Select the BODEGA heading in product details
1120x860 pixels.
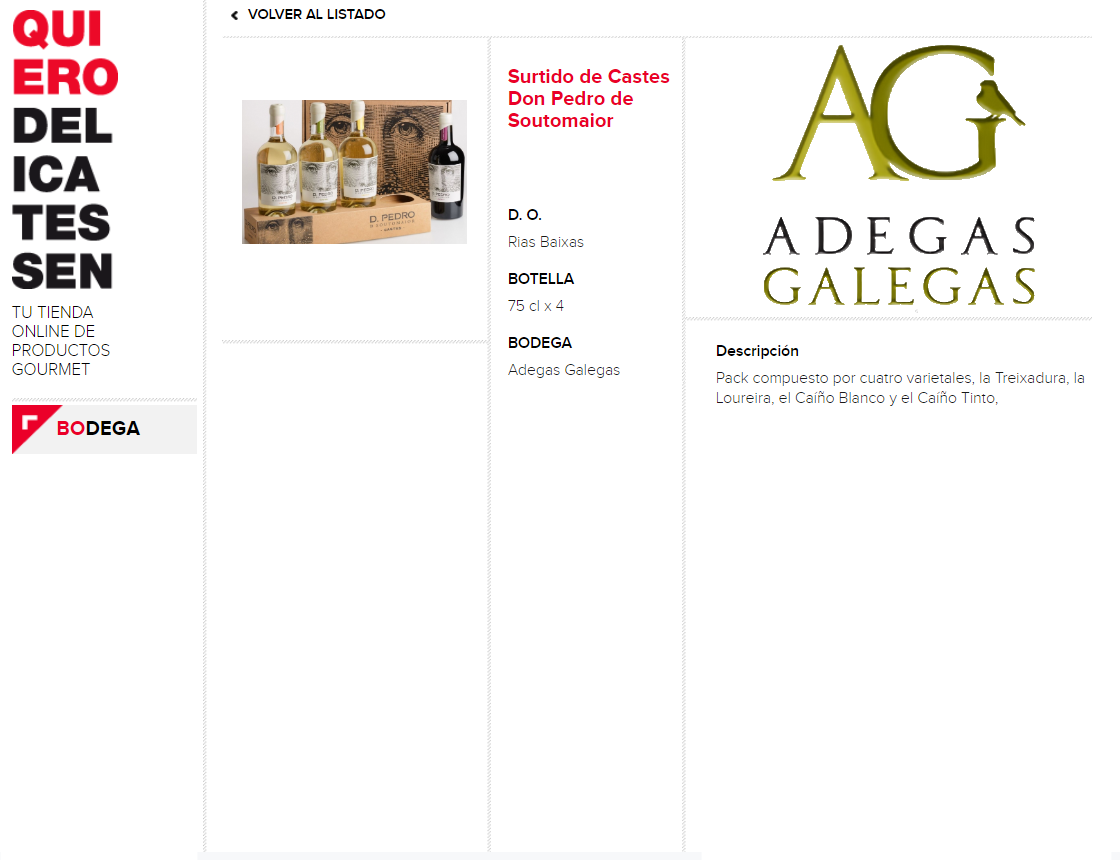539,343
